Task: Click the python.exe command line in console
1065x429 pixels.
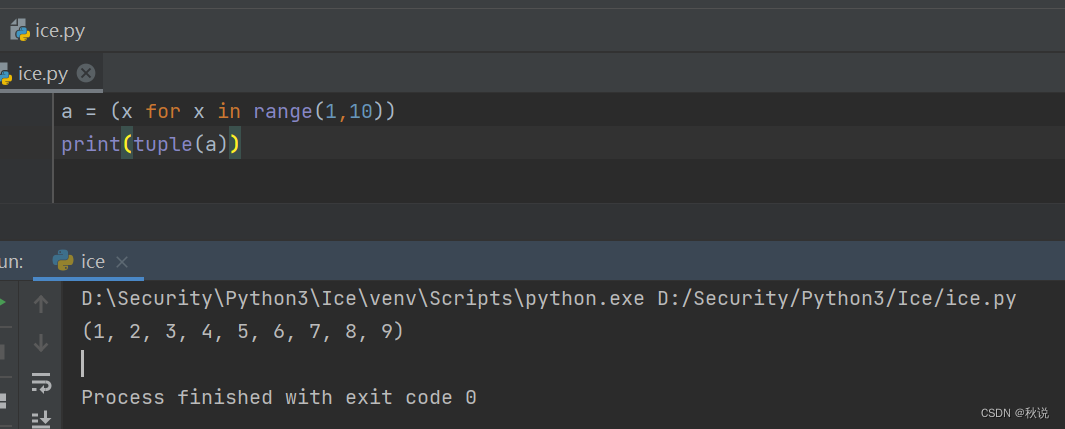Action: point(549,298)
